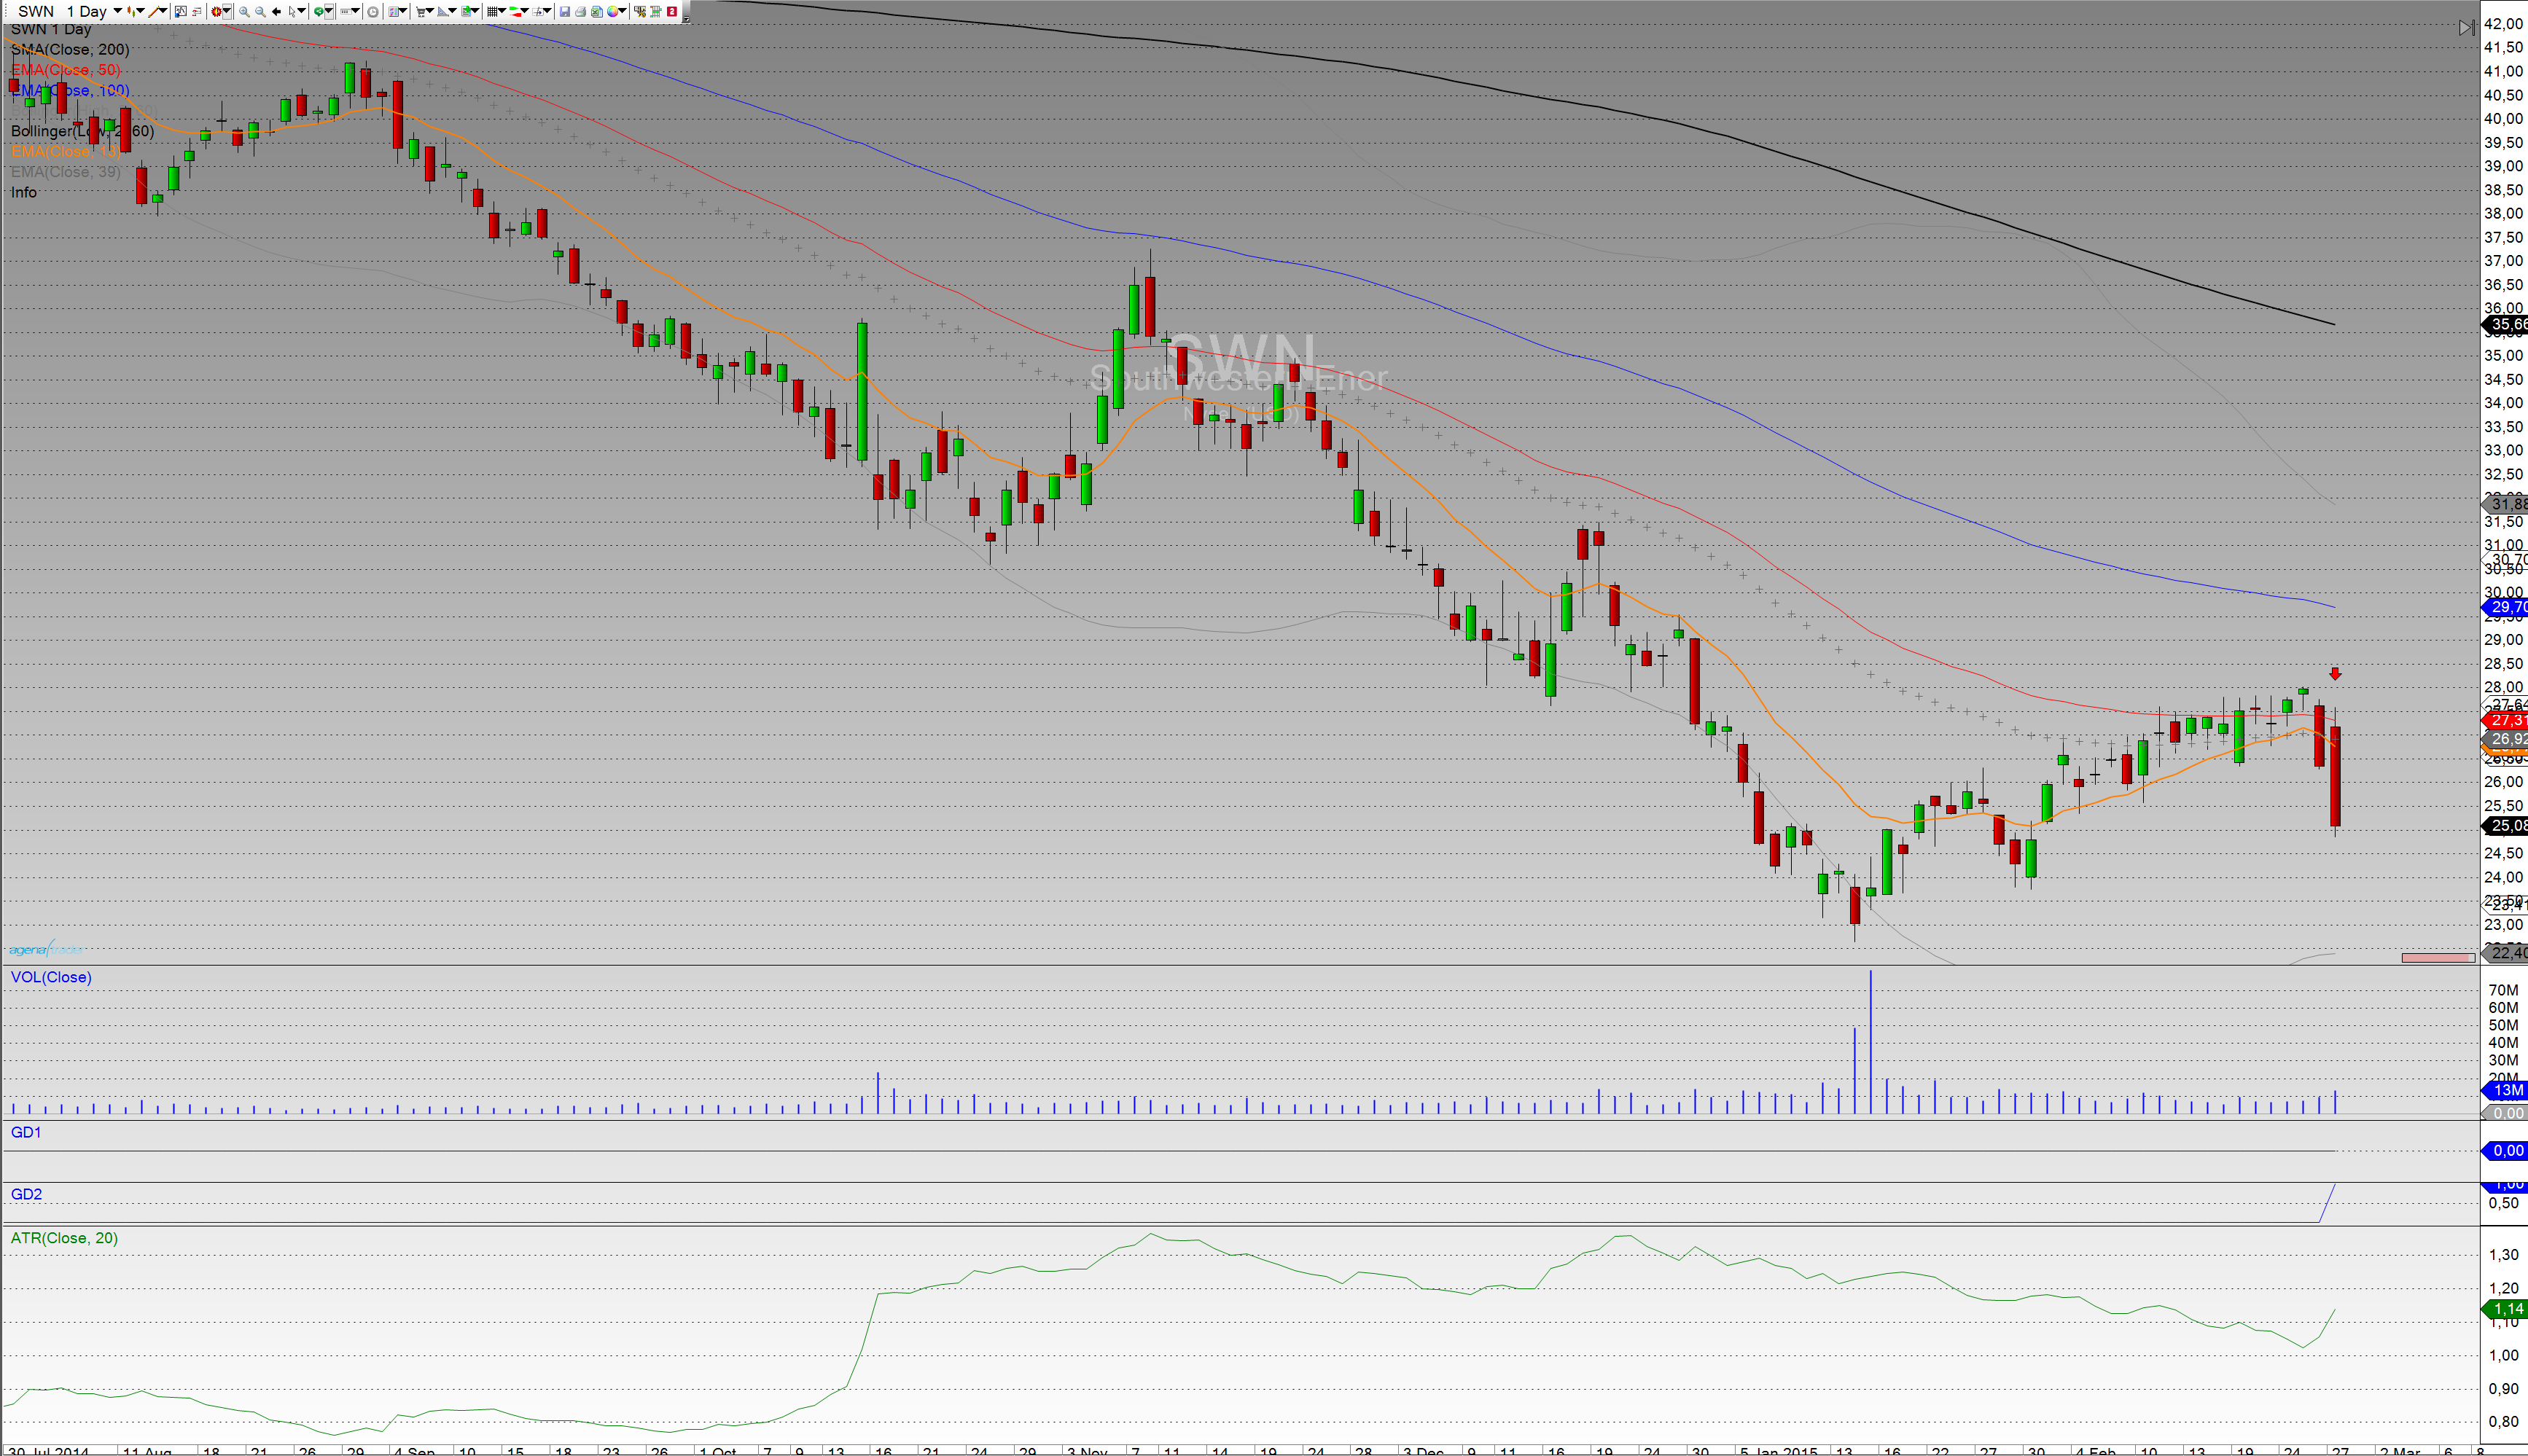Click the black back arrow icon
Image resolution: width=2528 pixels, height=1456 pixels.
(x=276, y=12)
